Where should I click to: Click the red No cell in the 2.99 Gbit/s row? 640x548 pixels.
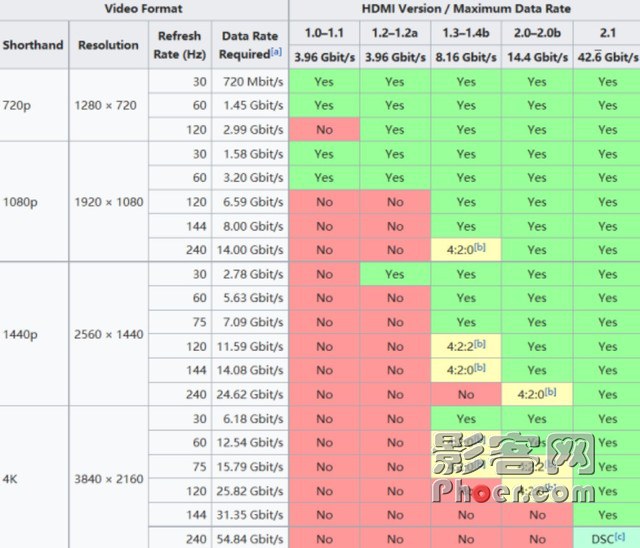[x=324, y=130]
